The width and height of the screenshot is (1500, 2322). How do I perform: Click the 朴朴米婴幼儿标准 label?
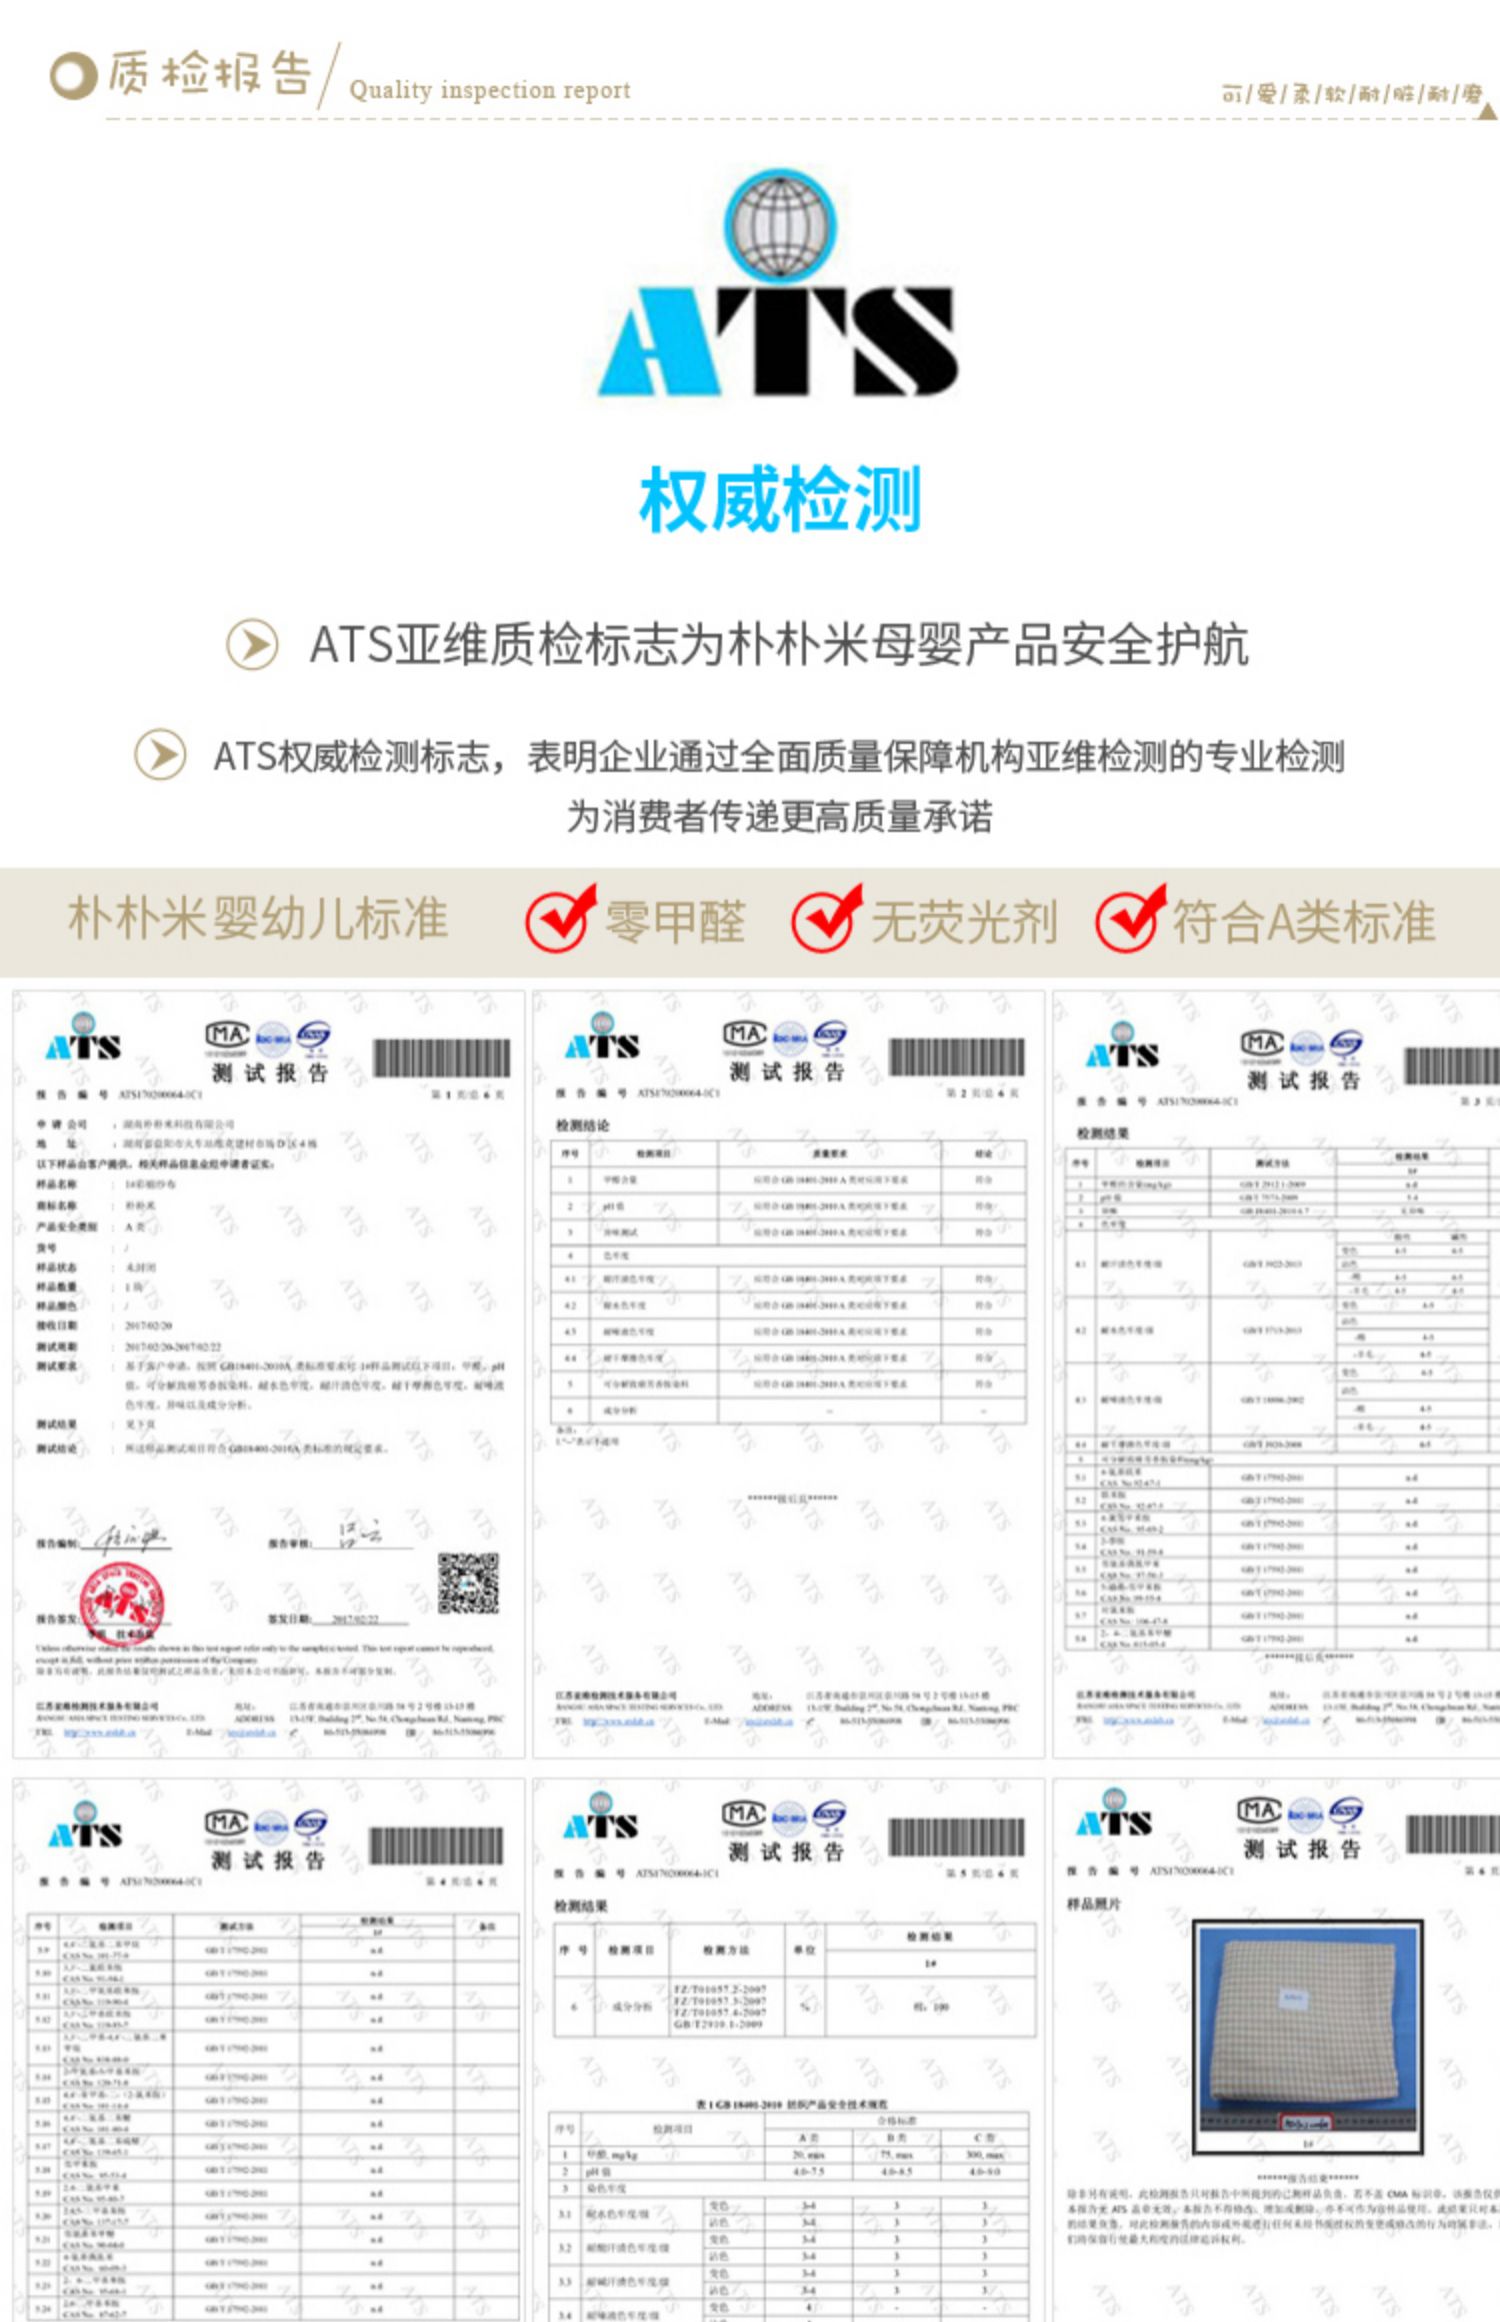pyautogui.click(x=258, y=919)
